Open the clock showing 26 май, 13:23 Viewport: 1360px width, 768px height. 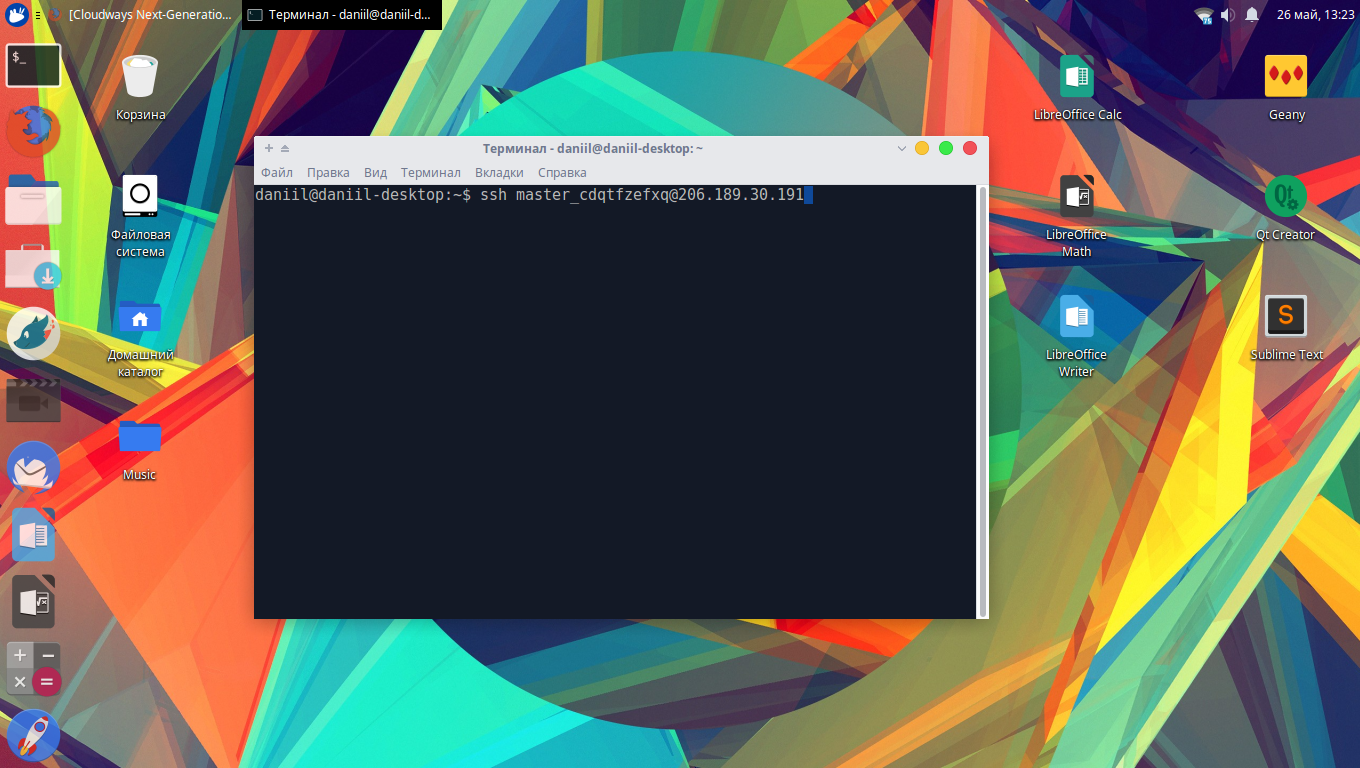tap(1315, 15)
